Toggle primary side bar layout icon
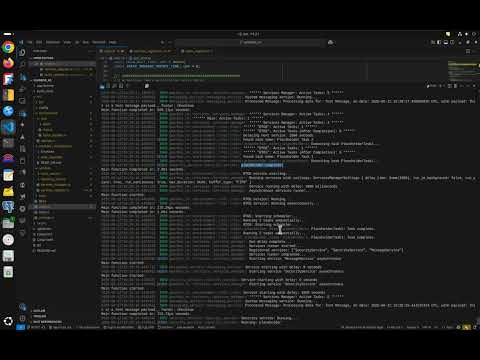 pyautogui.click(x=439, y=42)
